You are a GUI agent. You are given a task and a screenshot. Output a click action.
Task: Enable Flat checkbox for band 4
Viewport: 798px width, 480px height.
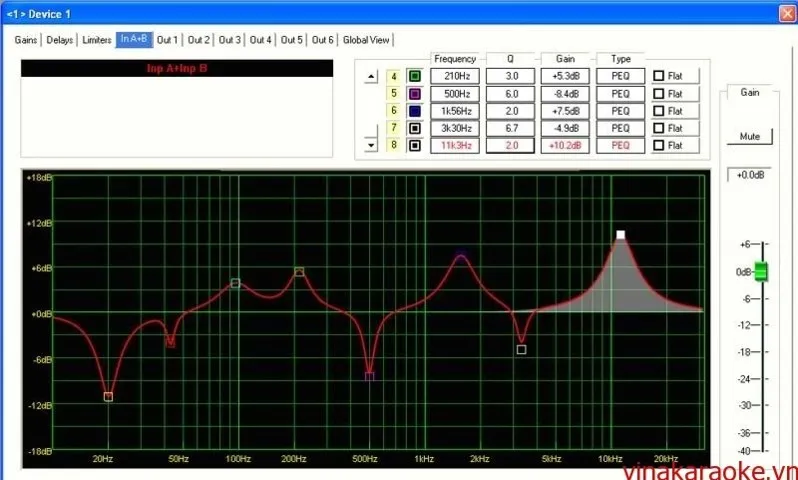click(658, 76)
